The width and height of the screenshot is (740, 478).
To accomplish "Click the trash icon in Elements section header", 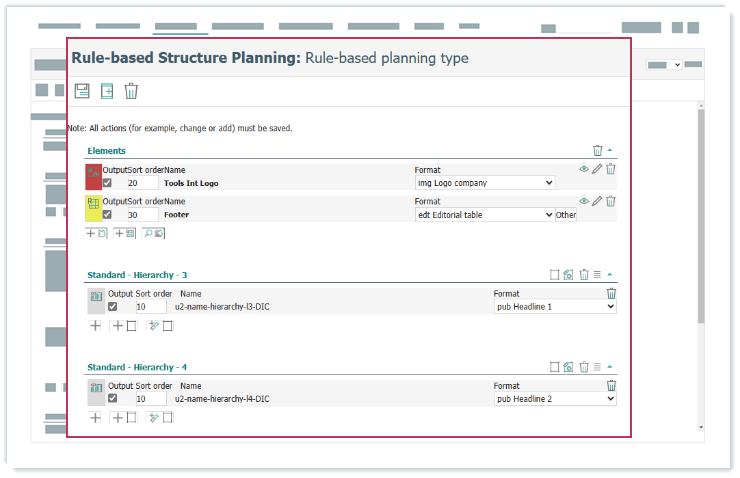I will pos(597,151).
